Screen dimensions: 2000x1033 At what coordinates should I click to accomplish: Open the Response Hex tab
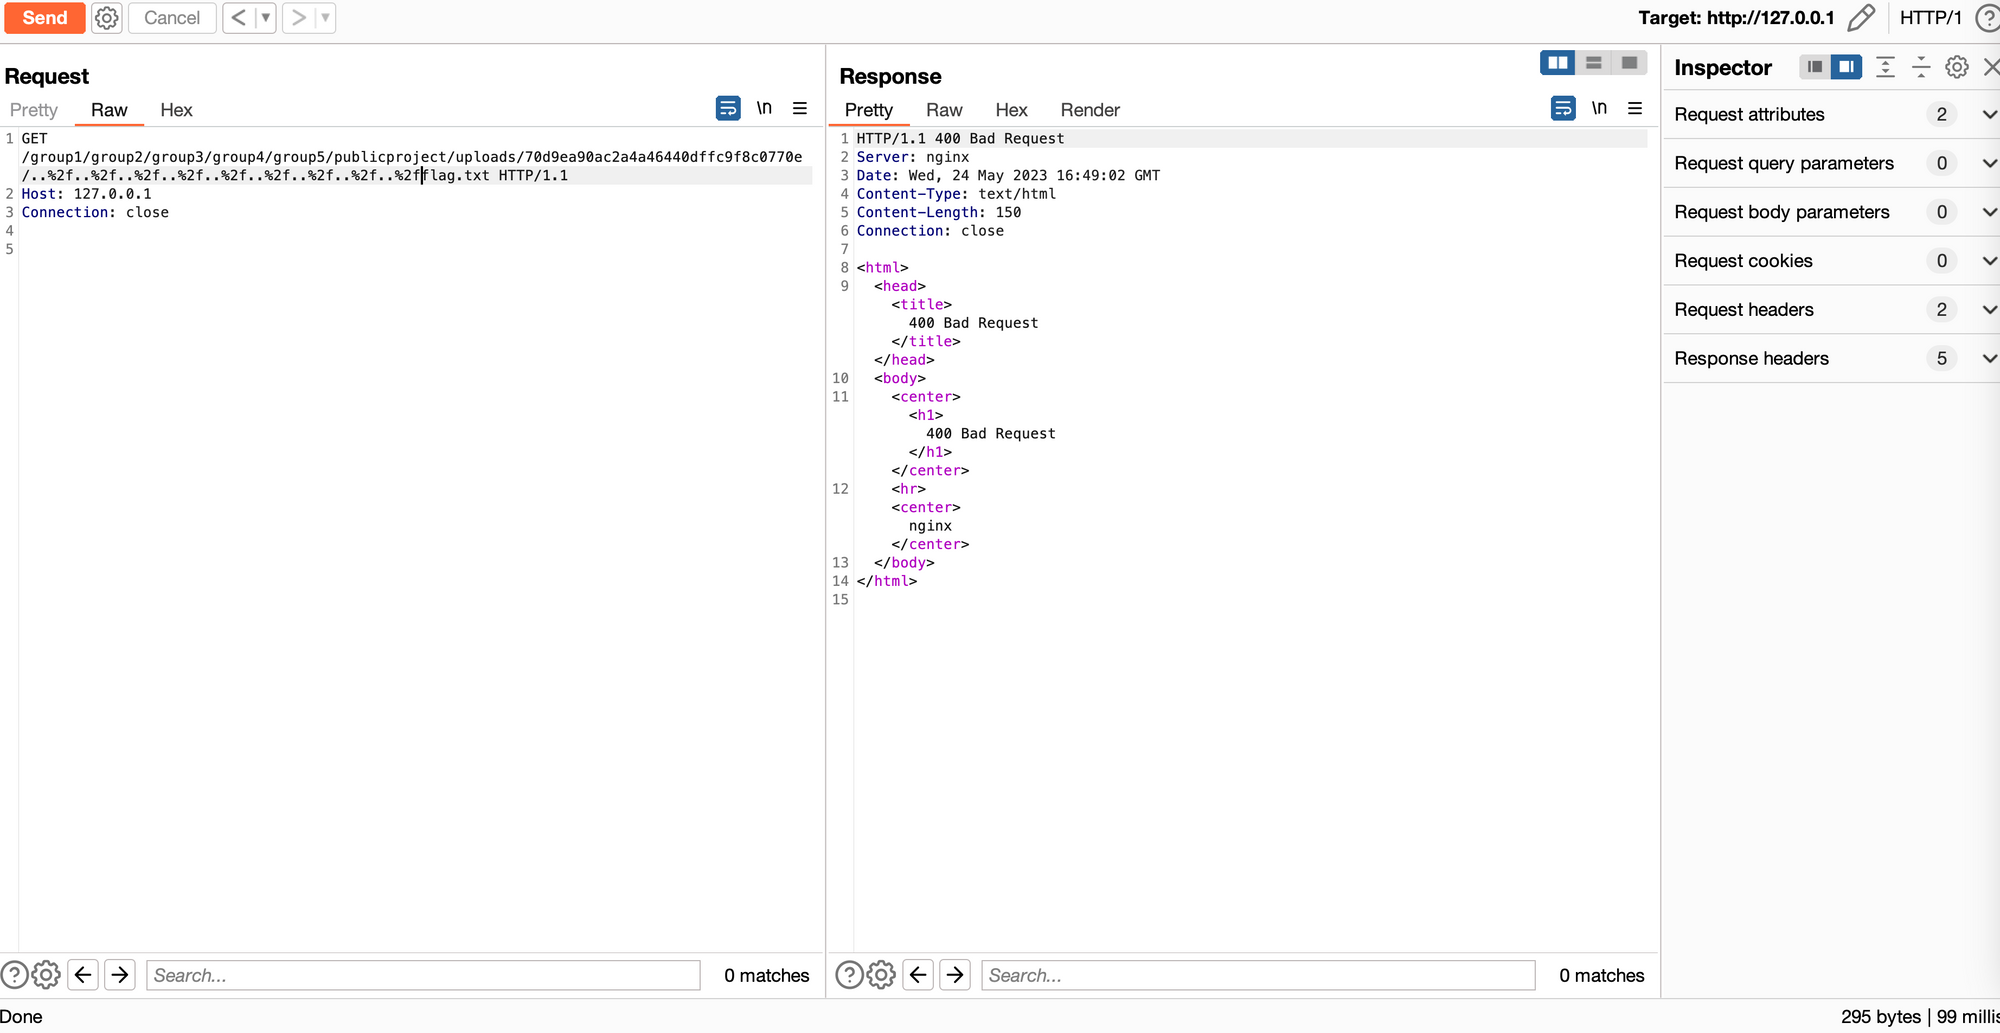click(x=1011, y=110)
